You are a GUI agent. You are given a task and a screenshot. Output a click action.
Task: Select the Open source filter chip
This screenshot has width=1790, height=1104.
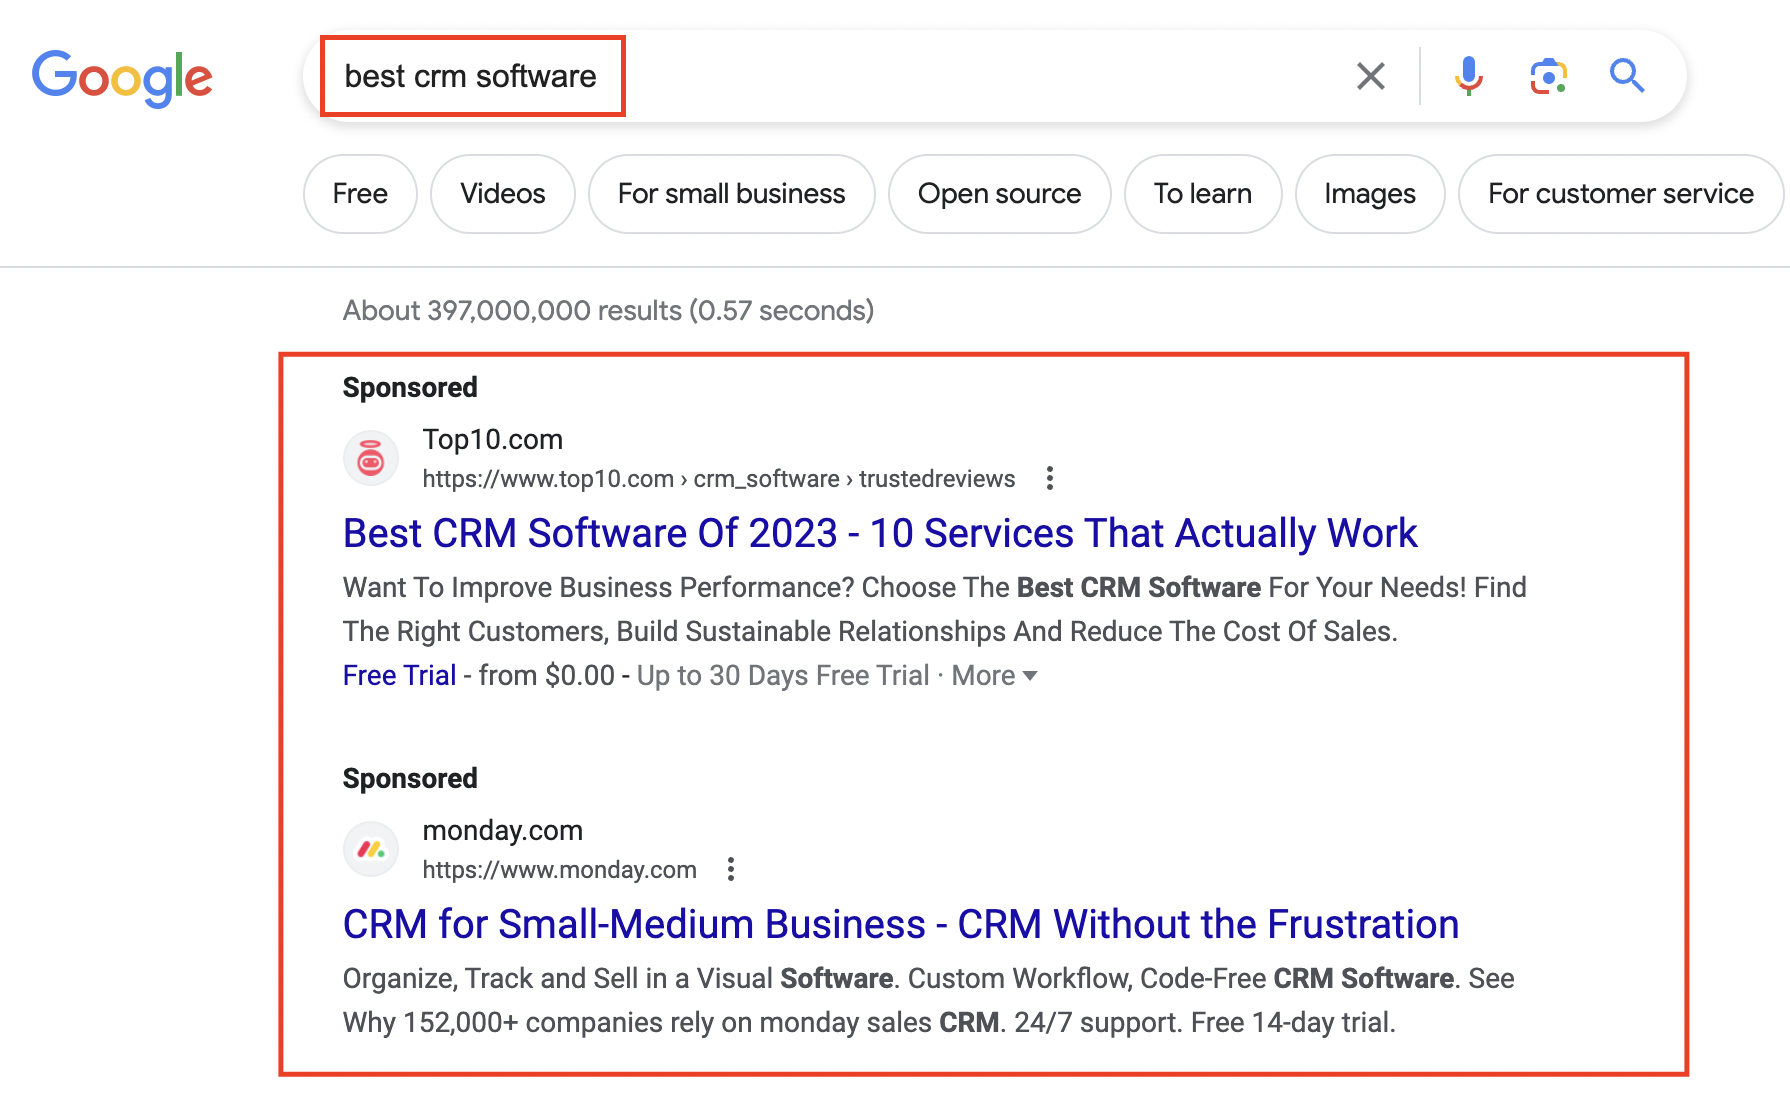[1000, 194]
